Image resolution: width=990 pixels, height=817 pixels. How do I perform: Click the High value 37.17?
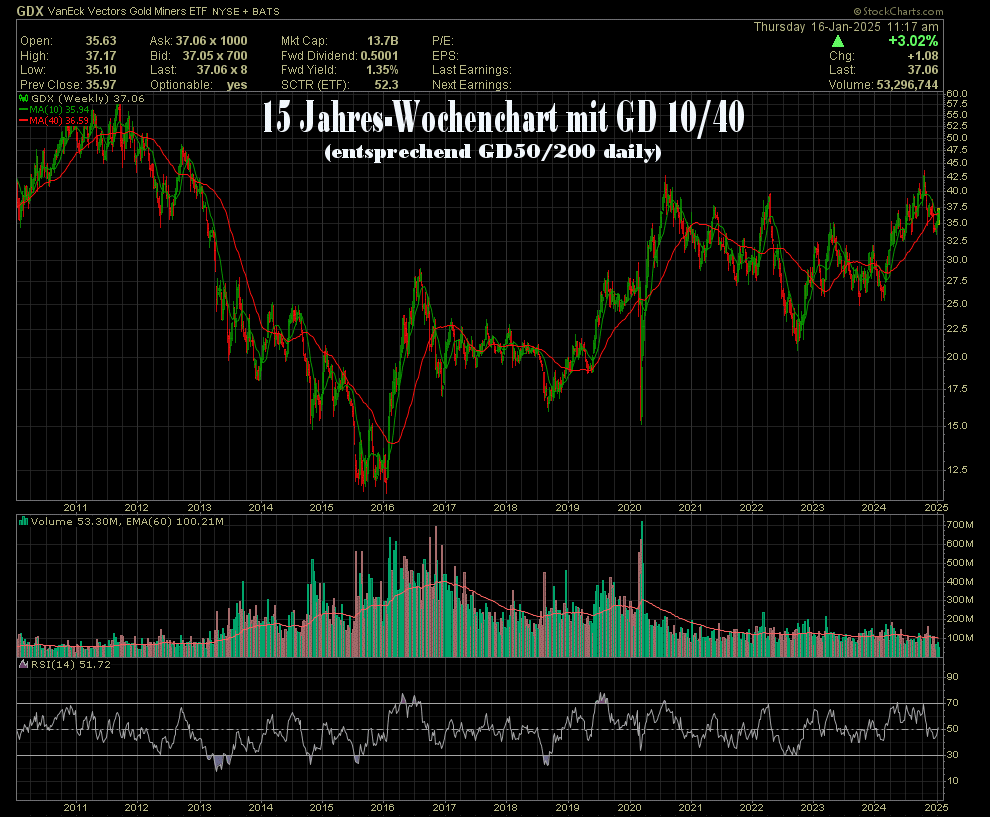pyautogui.click(x=101, y=56)
